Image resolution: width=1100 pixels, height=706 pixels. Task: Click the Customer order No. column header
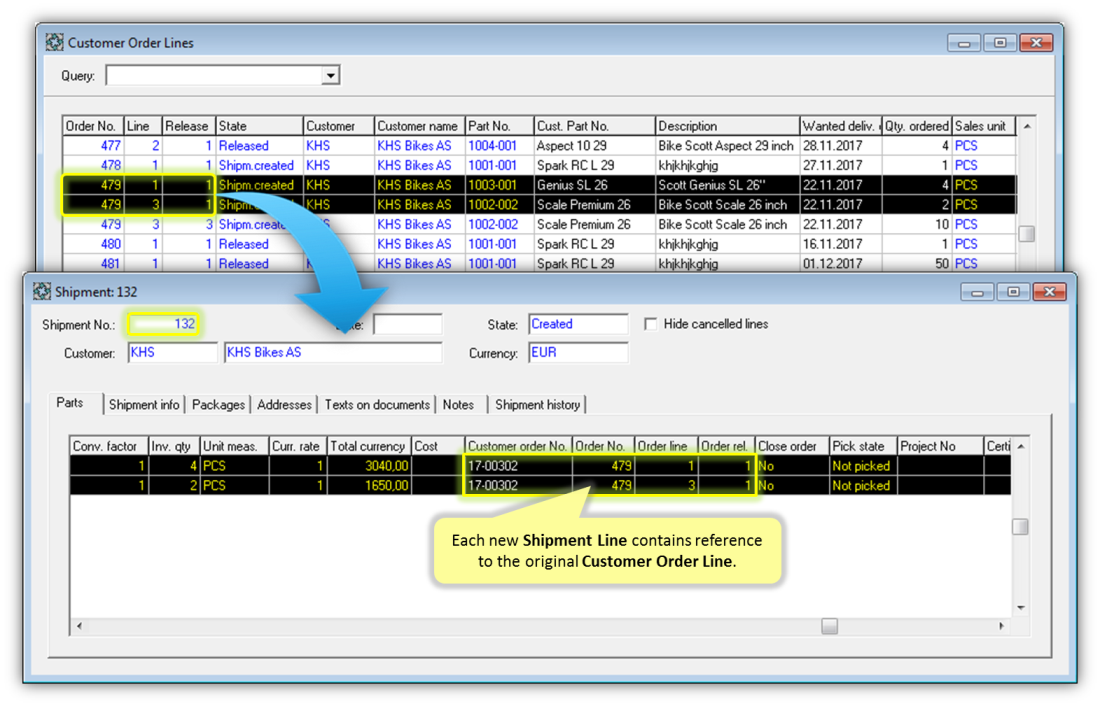pyautogui.click(x=518, y=446)
